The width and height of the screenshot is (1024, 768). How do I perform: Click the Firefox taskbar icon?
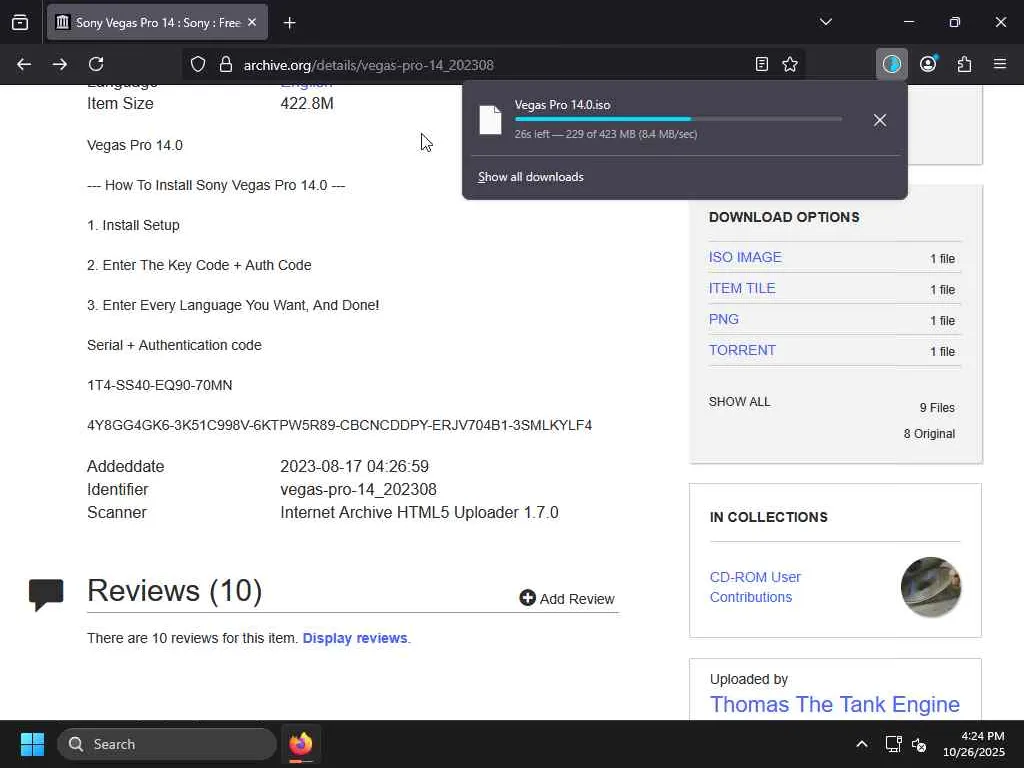click(300, 744)
